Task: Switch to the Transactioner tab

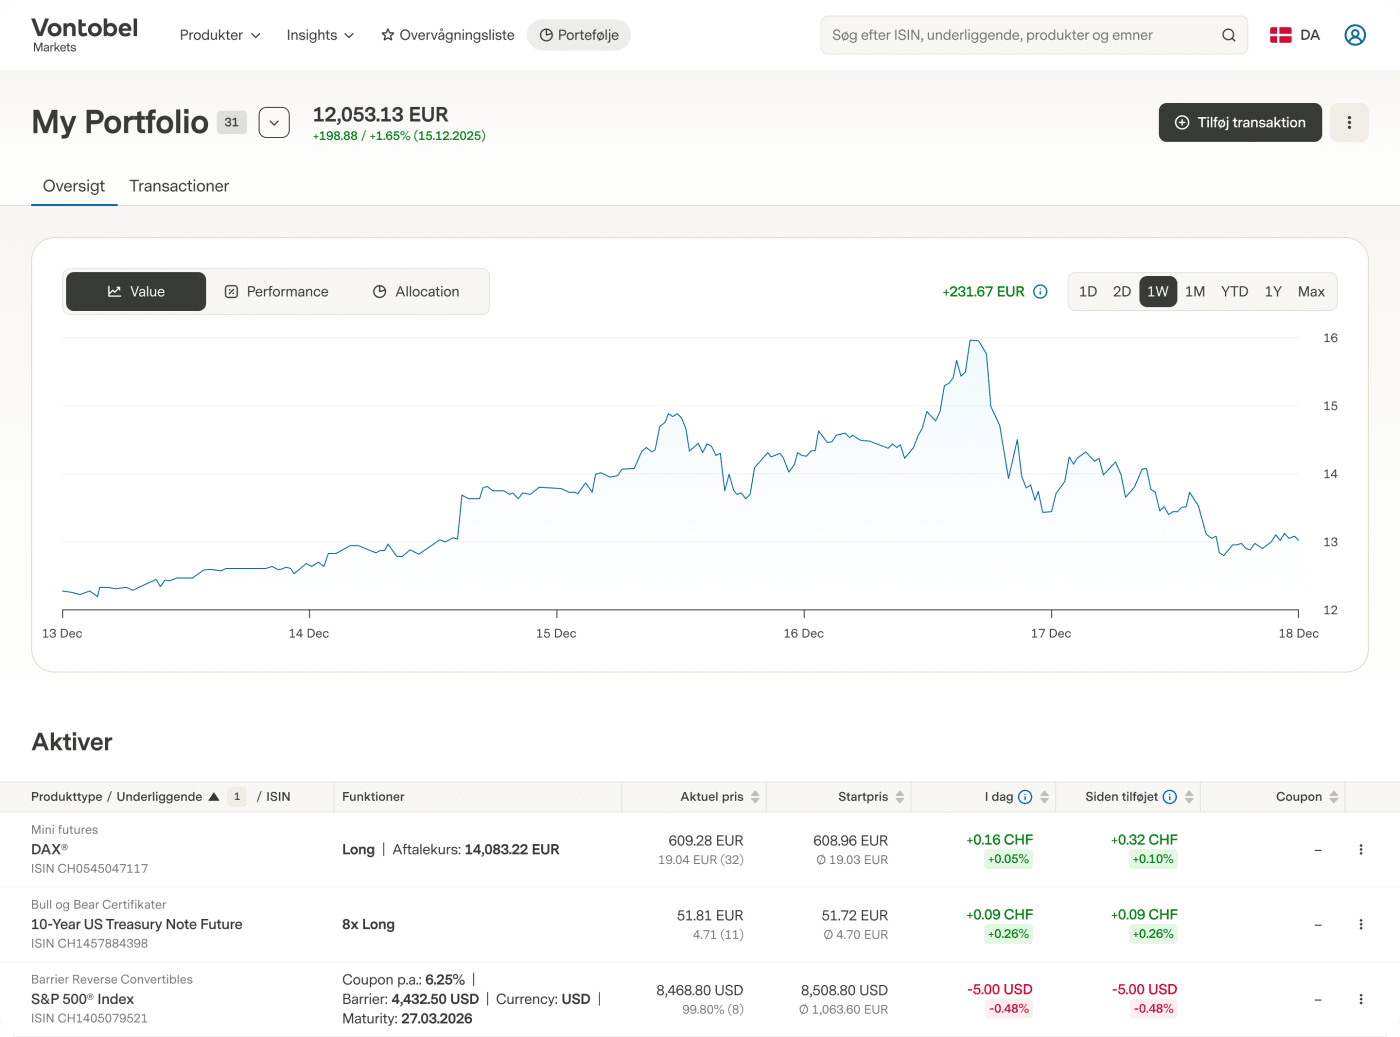Action: click(x=179, y=186)
